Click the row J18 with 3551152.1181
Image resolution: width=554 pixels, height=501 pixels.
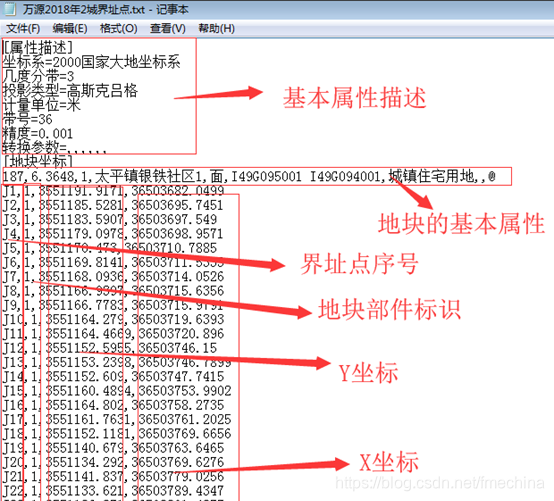point(117,434)
